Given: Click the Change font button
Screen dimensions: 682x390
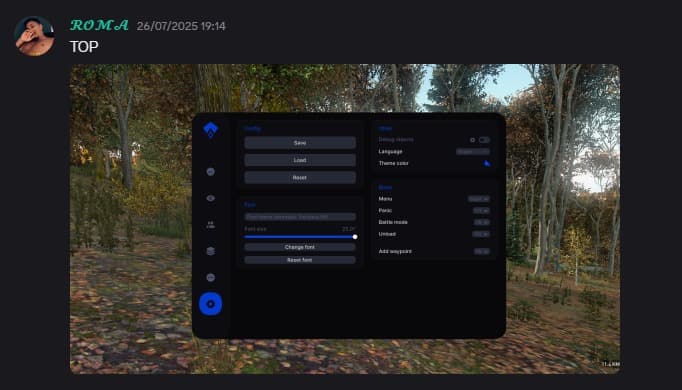Looking at the screenshot, I should click(x=300, y=247).
